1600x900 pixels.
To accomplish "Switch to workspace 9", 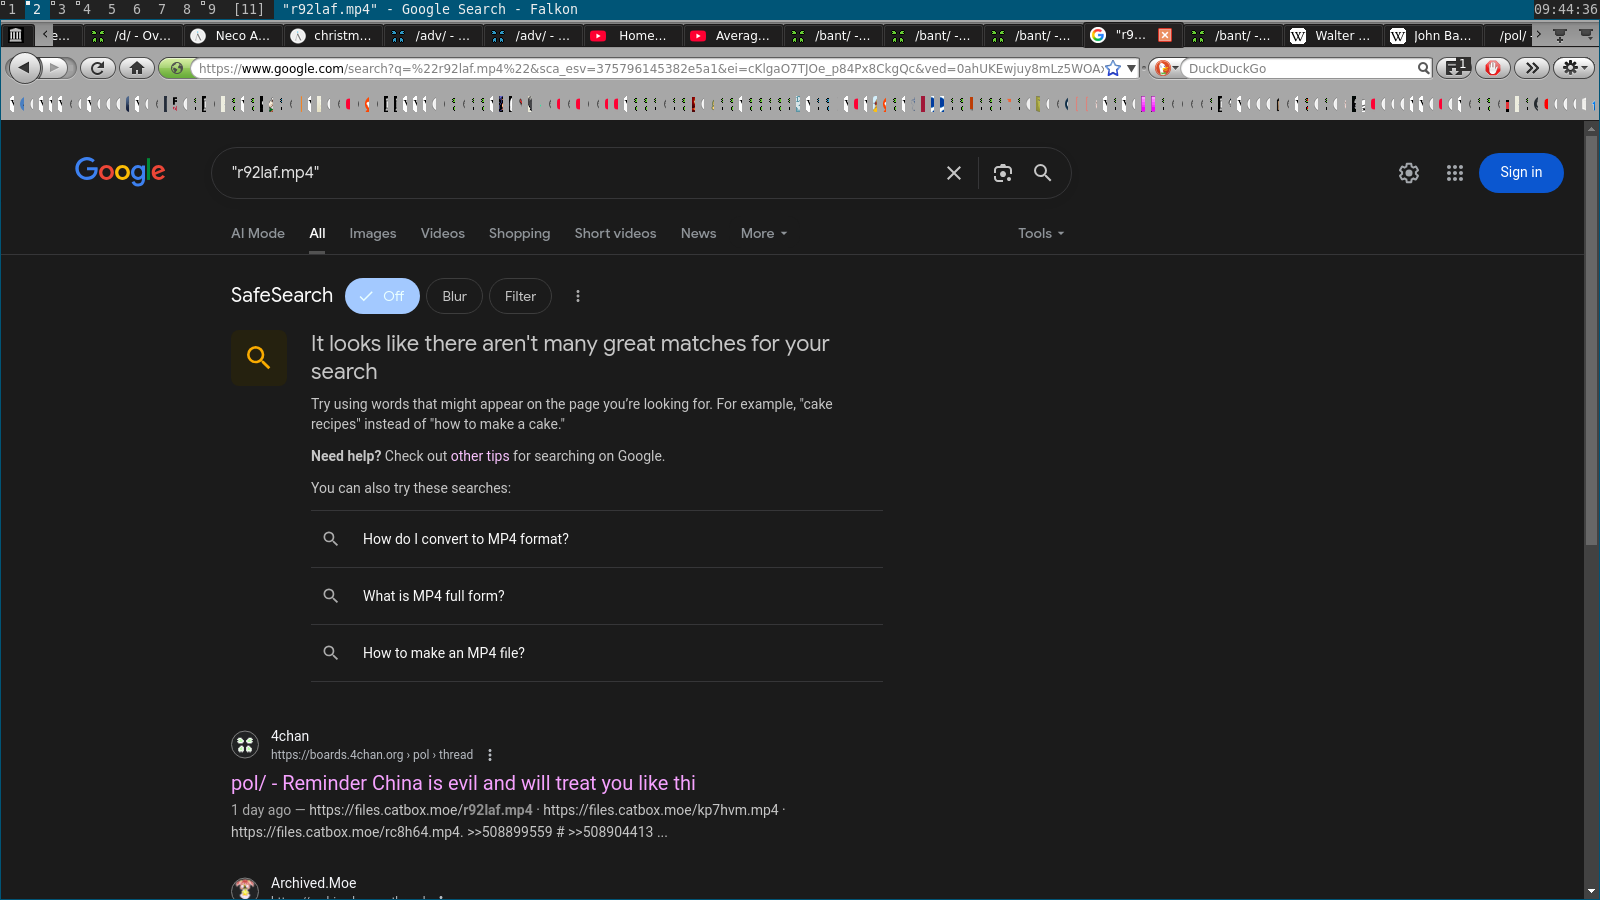I will pyautogui.click(x=211, y=9).
